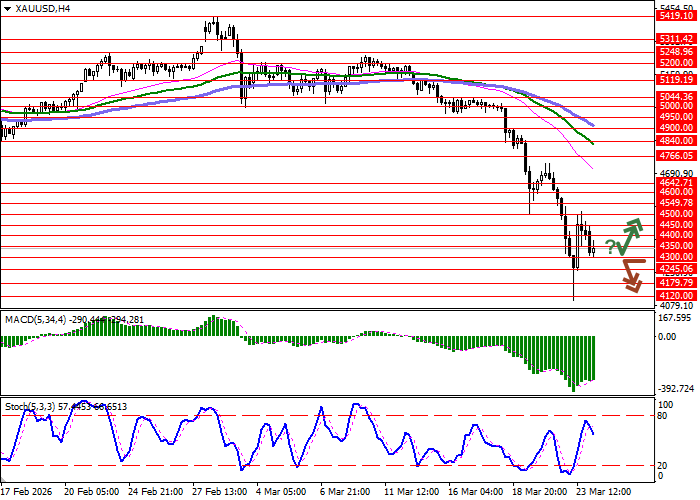Screen dimensions: 700x500
Task: Select the 4642.71 price level label
Action: pos(672,183)
